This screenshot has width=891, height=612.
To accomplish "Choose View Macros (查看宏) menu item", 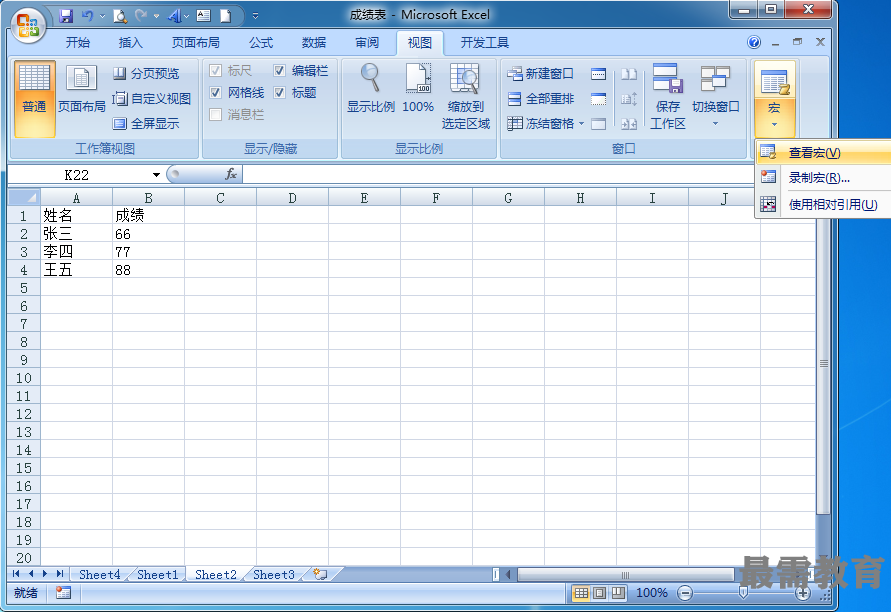I will point(823,153).
